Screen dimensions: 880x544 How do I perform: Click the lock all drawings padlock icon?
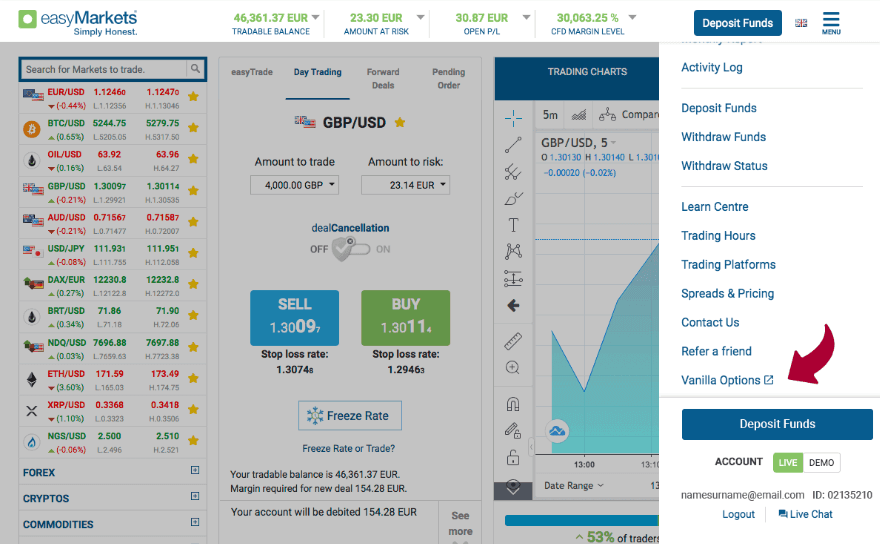click(x=513, y=458)
